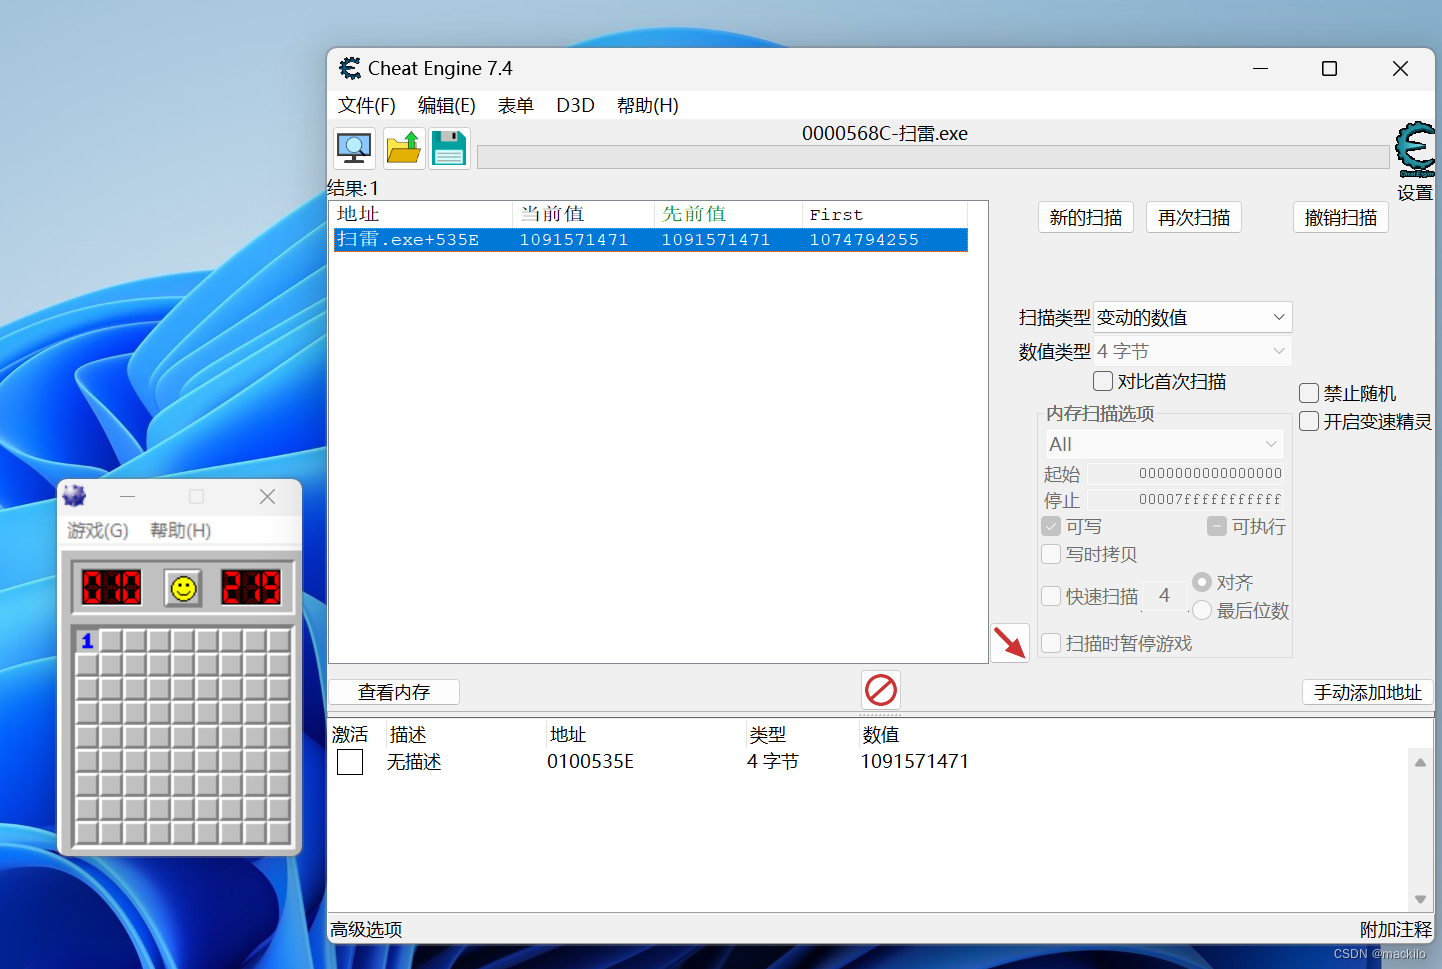The width and height of the screenshot is (1442, 969).
Task: Click the 手动添加地址 button
Action: (1368, 692)
